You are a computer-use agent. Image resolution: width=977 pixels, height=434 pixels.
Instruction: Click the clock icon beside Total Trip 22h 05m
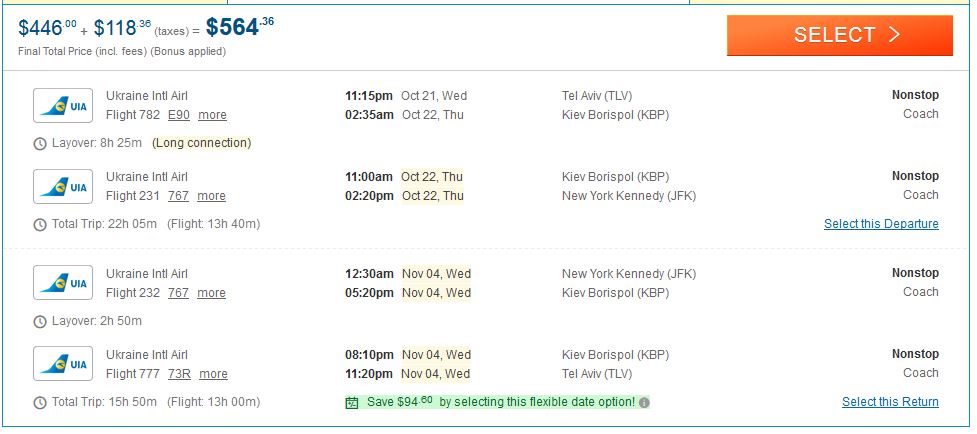tap(40, 224)
